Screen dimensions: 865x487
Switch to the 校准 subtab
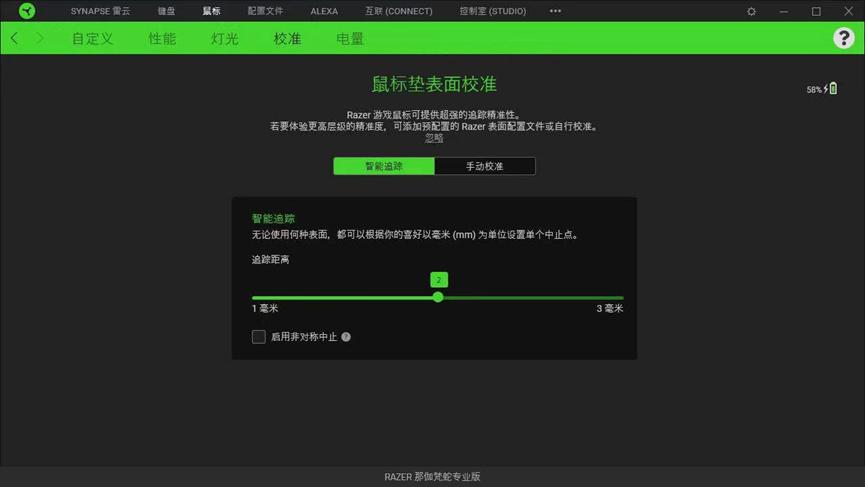287,39
